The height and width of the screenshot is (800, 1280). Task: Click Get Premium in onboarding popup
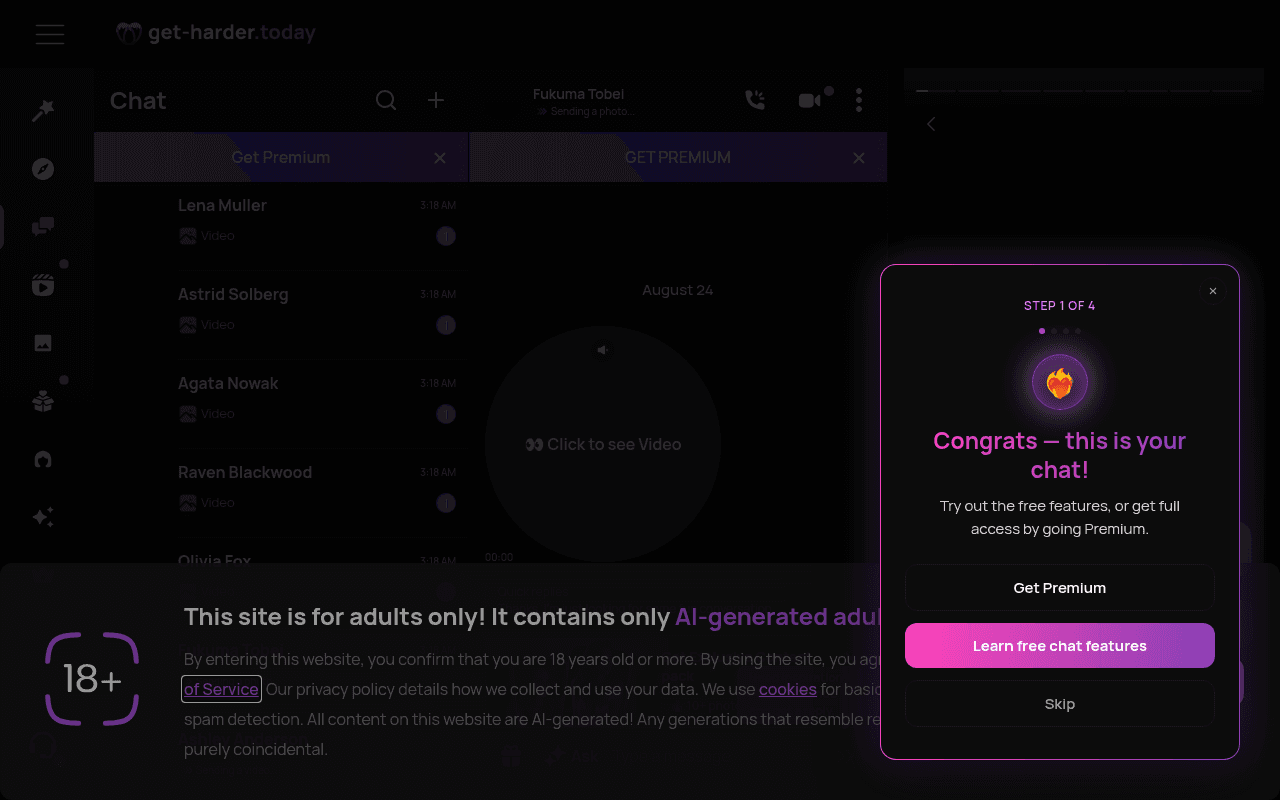point(1060,588)
